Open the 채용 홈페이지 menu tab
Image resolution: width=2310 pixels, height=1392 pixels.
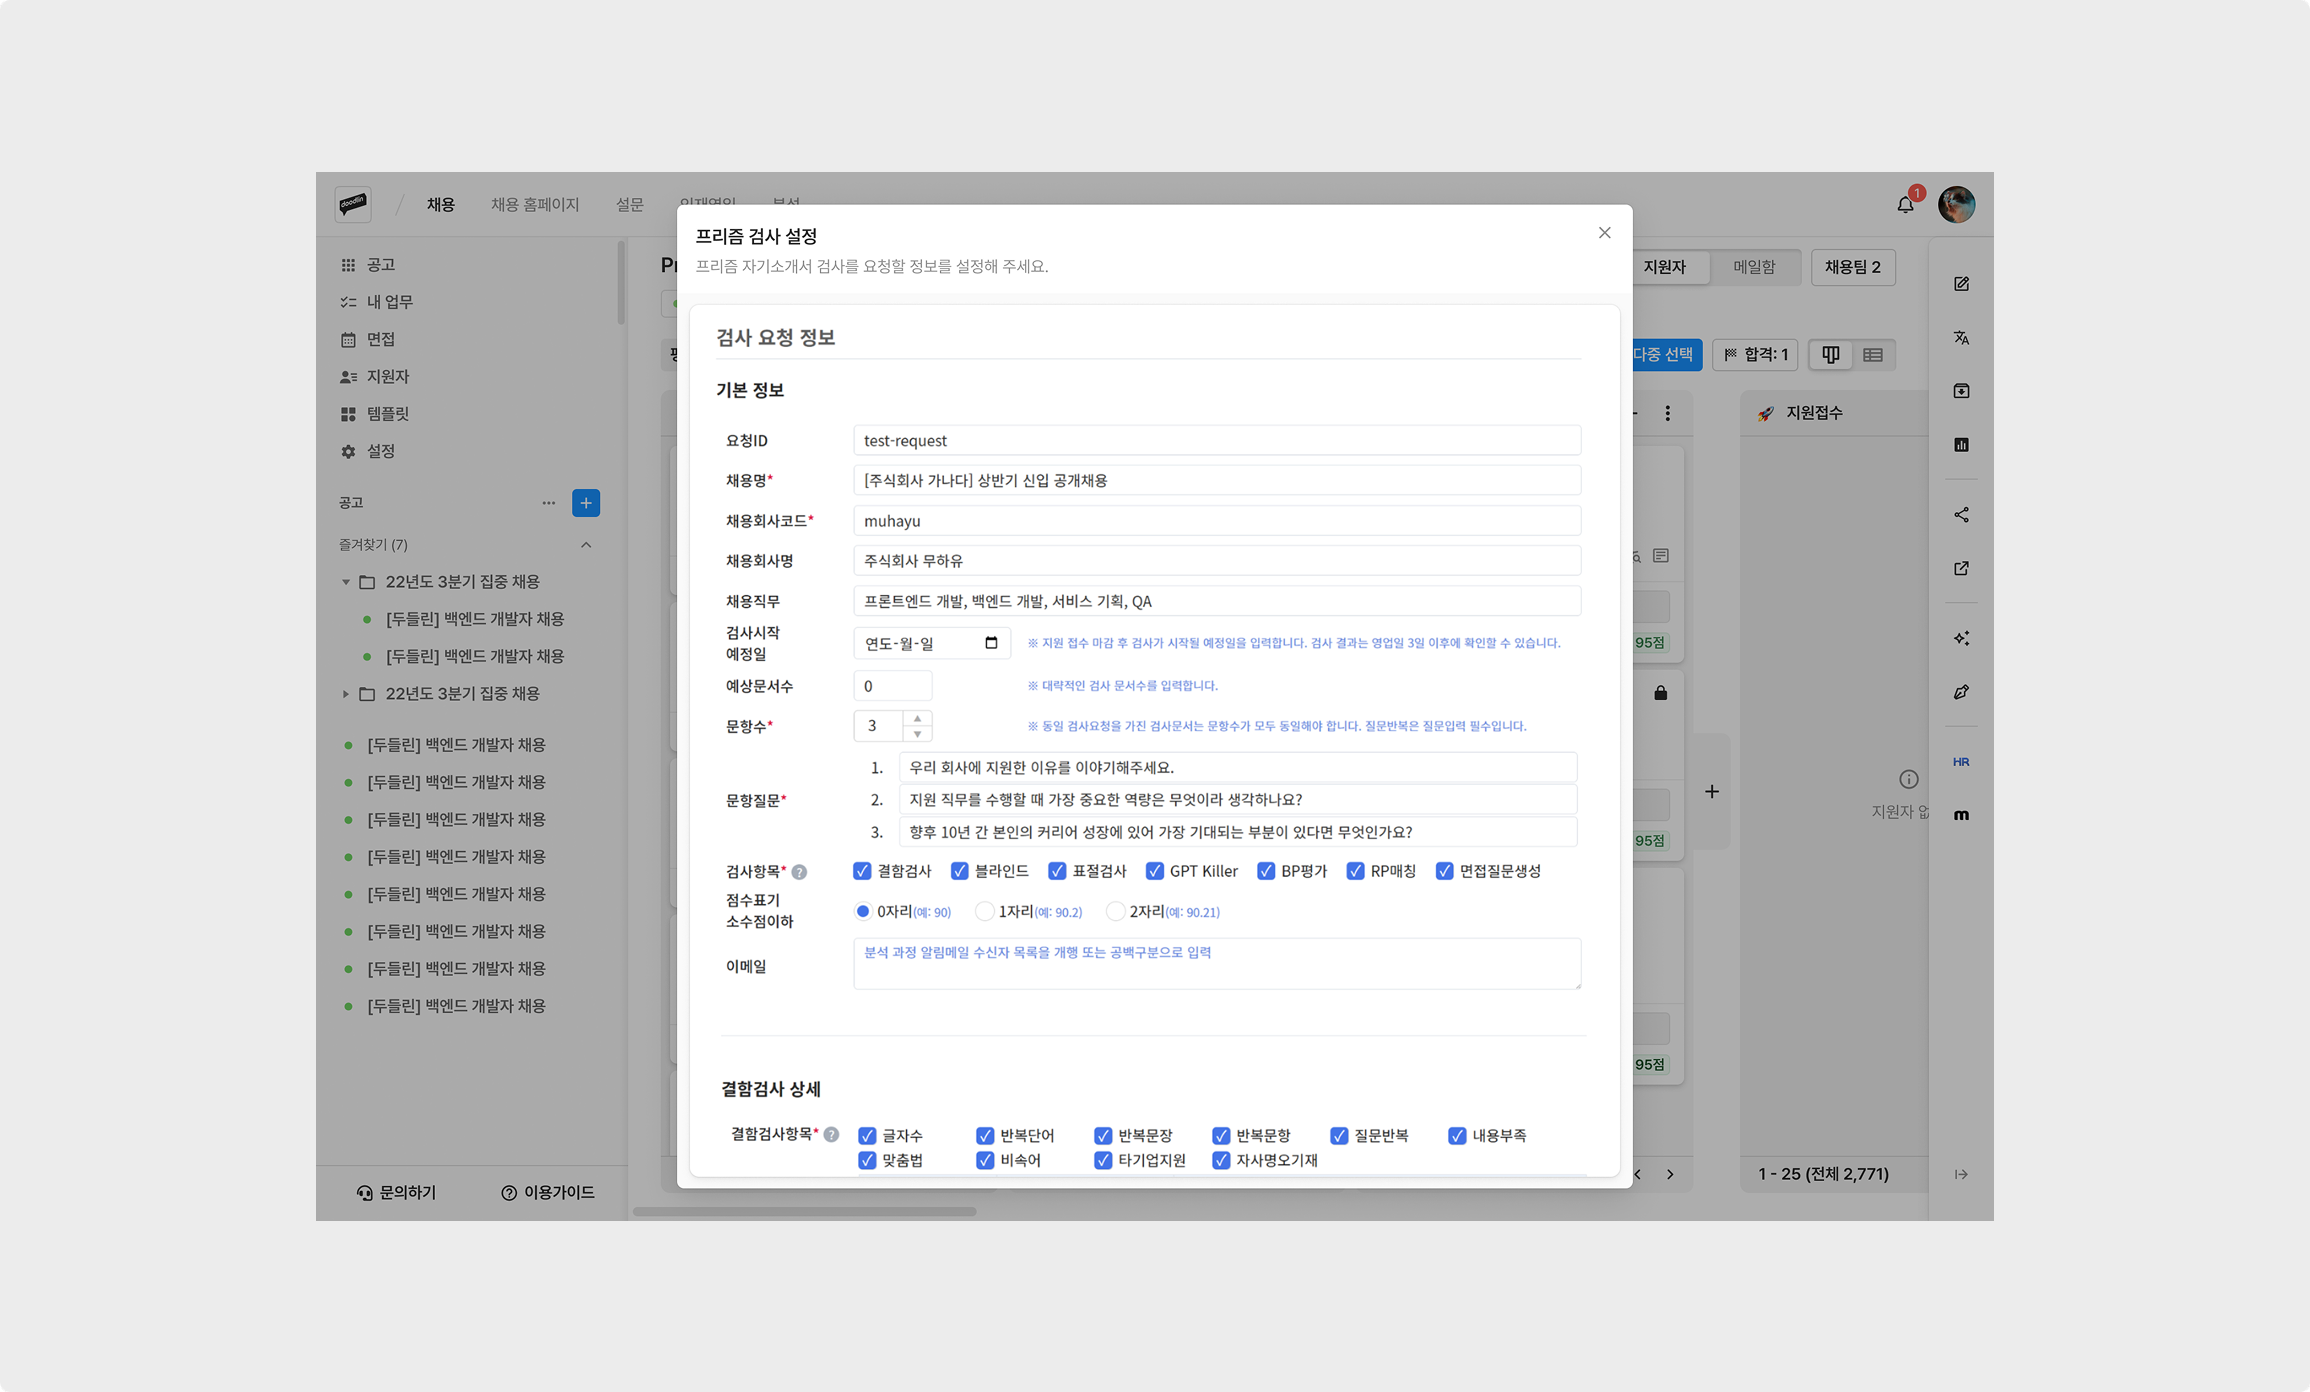534,205
